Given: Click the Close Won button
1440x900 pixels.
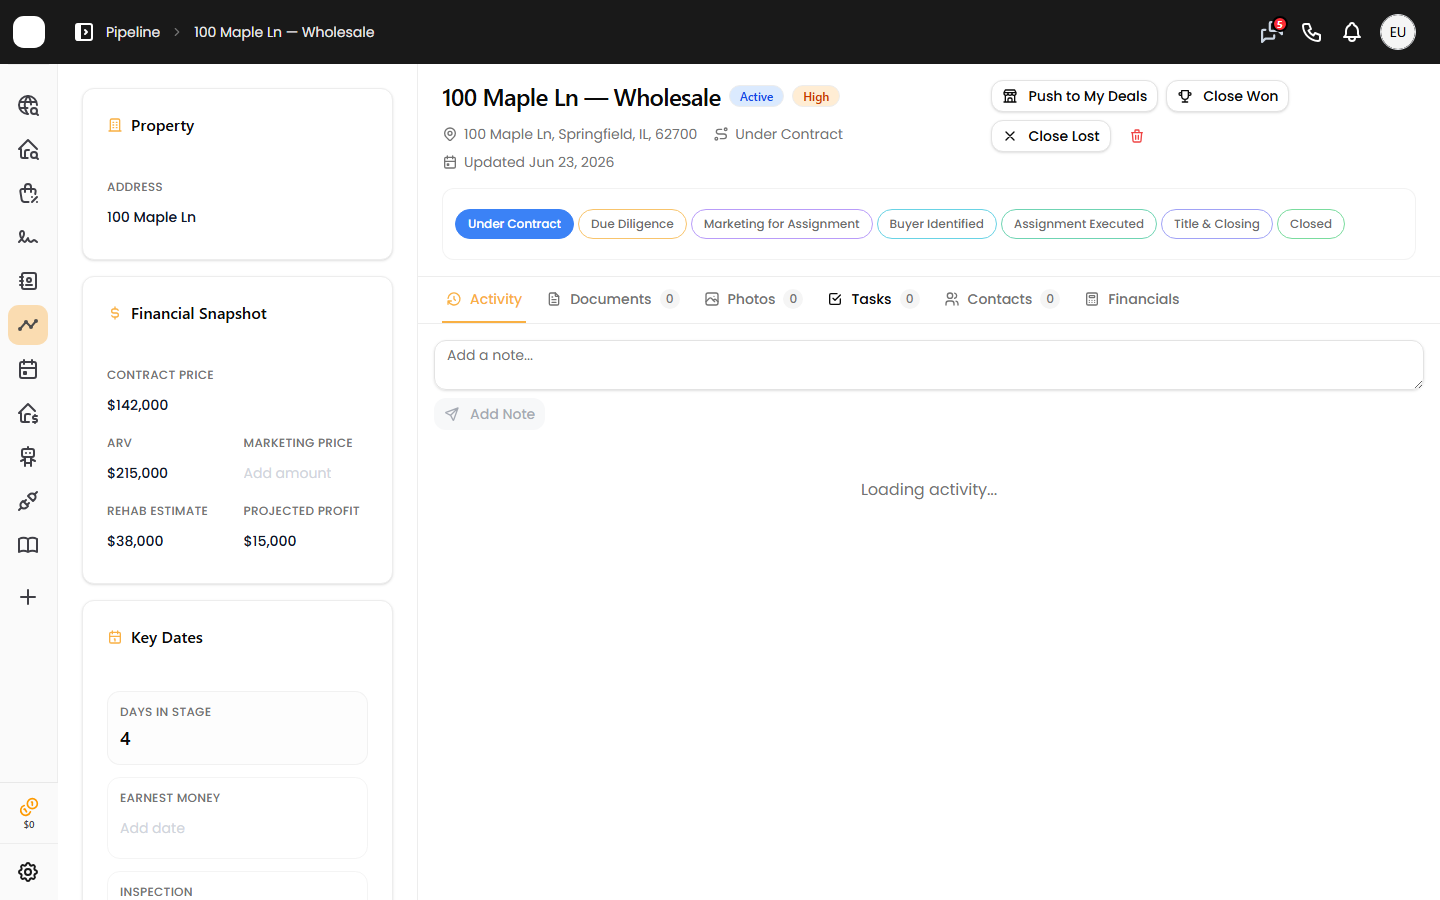Looking at the screenshot, I should point(1227,96).
